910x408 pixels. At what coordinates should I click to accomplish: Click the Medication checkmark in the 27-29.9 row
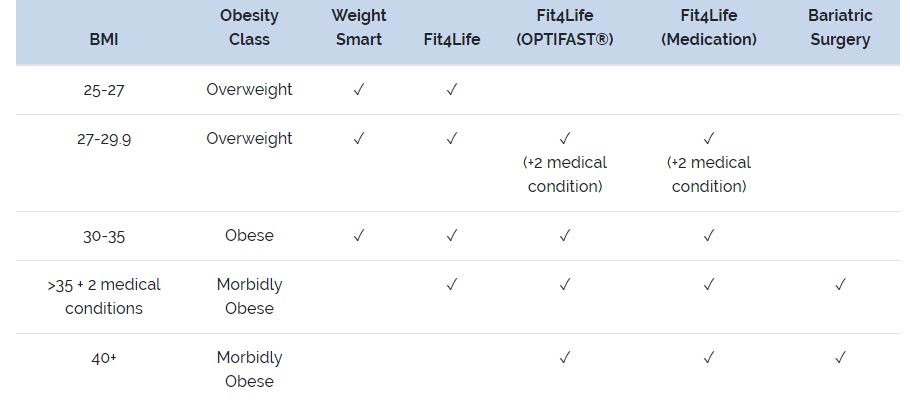(709, 139)
